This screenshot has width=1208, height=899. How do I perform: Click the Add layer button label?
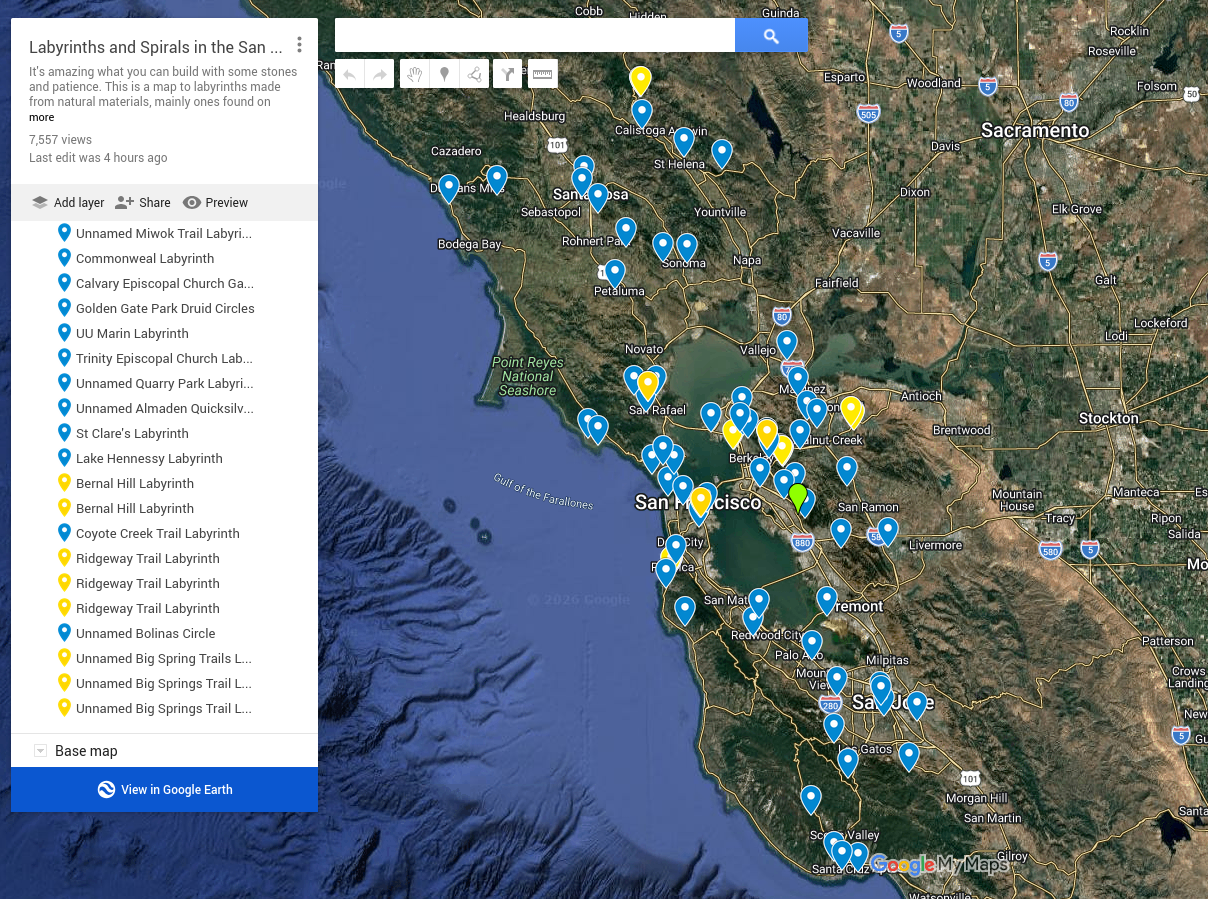79,202
